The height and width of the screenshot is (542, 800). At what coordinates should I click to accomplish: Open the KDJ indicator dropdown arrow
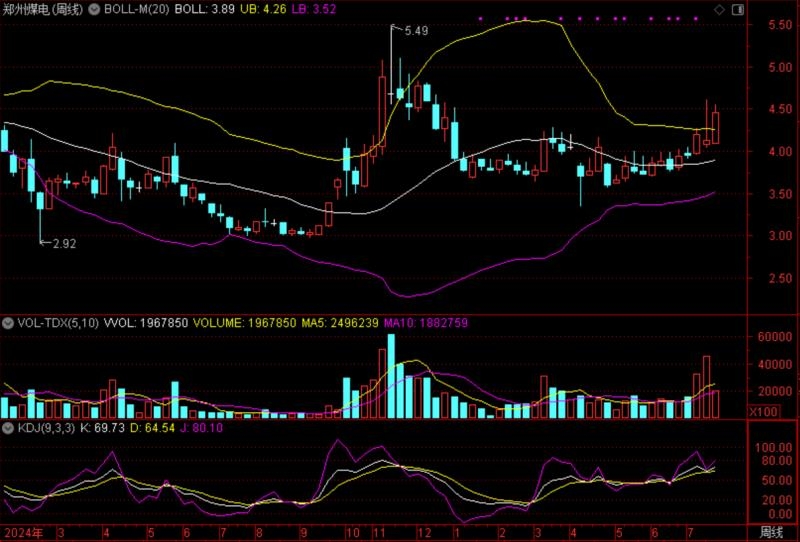(8, 428)
